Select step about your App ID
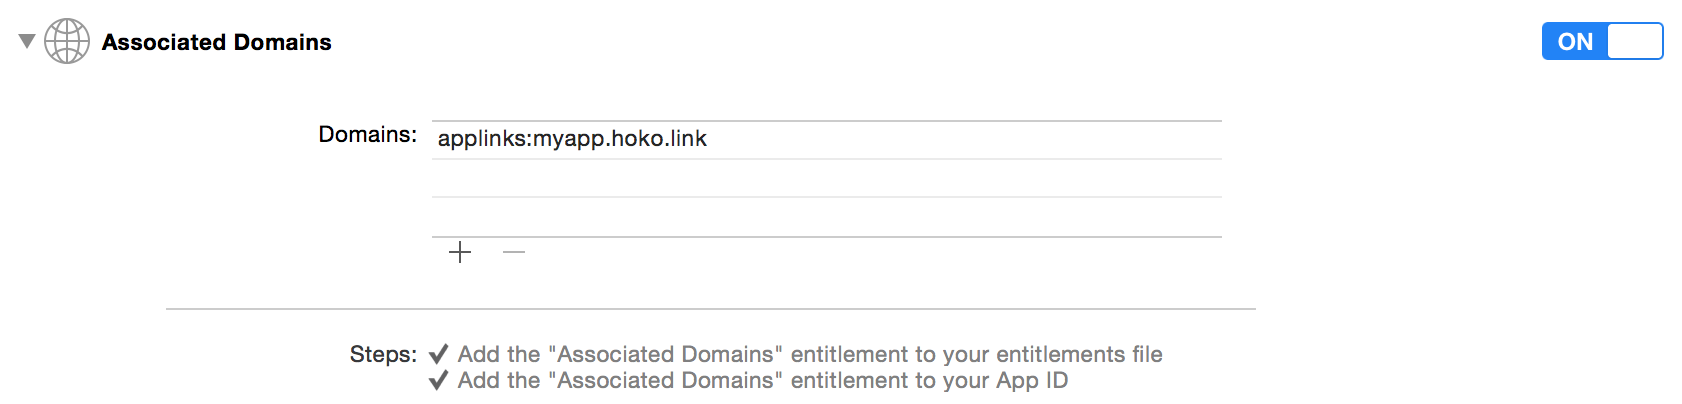The height and width of the screenshot is (404, 1682). click(763, 380)
